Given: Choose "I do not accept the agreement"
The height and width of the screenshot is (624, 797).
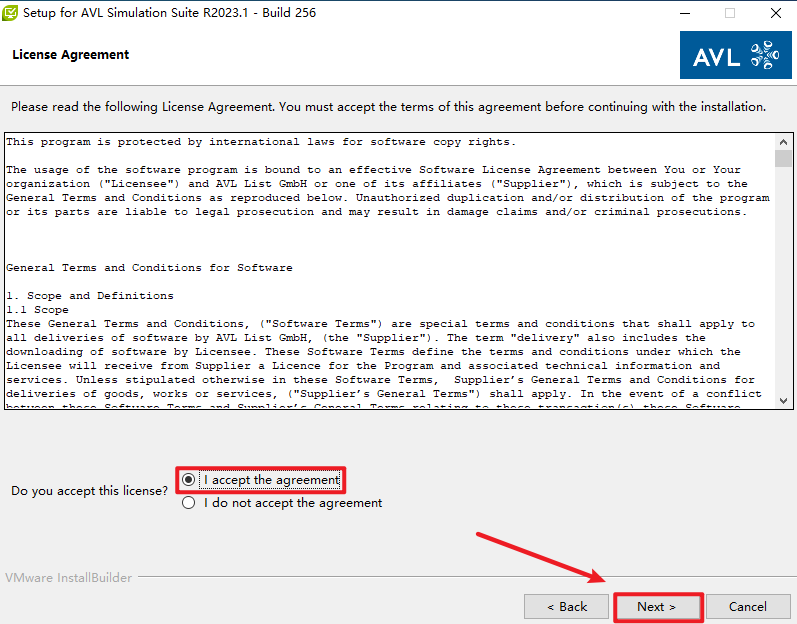Looking at the screenshot, I should pyautogui.click(x=189, y=503).
